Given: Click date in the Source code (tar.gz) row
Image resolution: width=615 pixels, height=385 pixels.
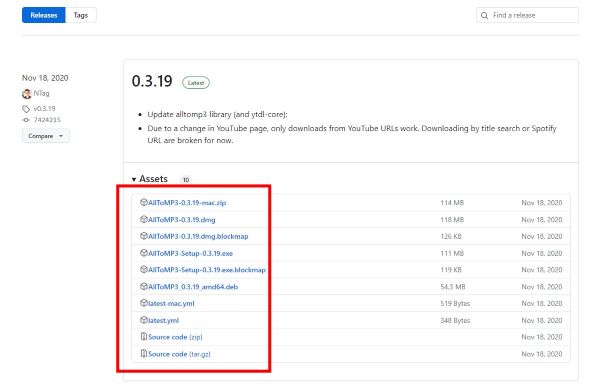Looking at the screenshot, I should tap(542, 354).
